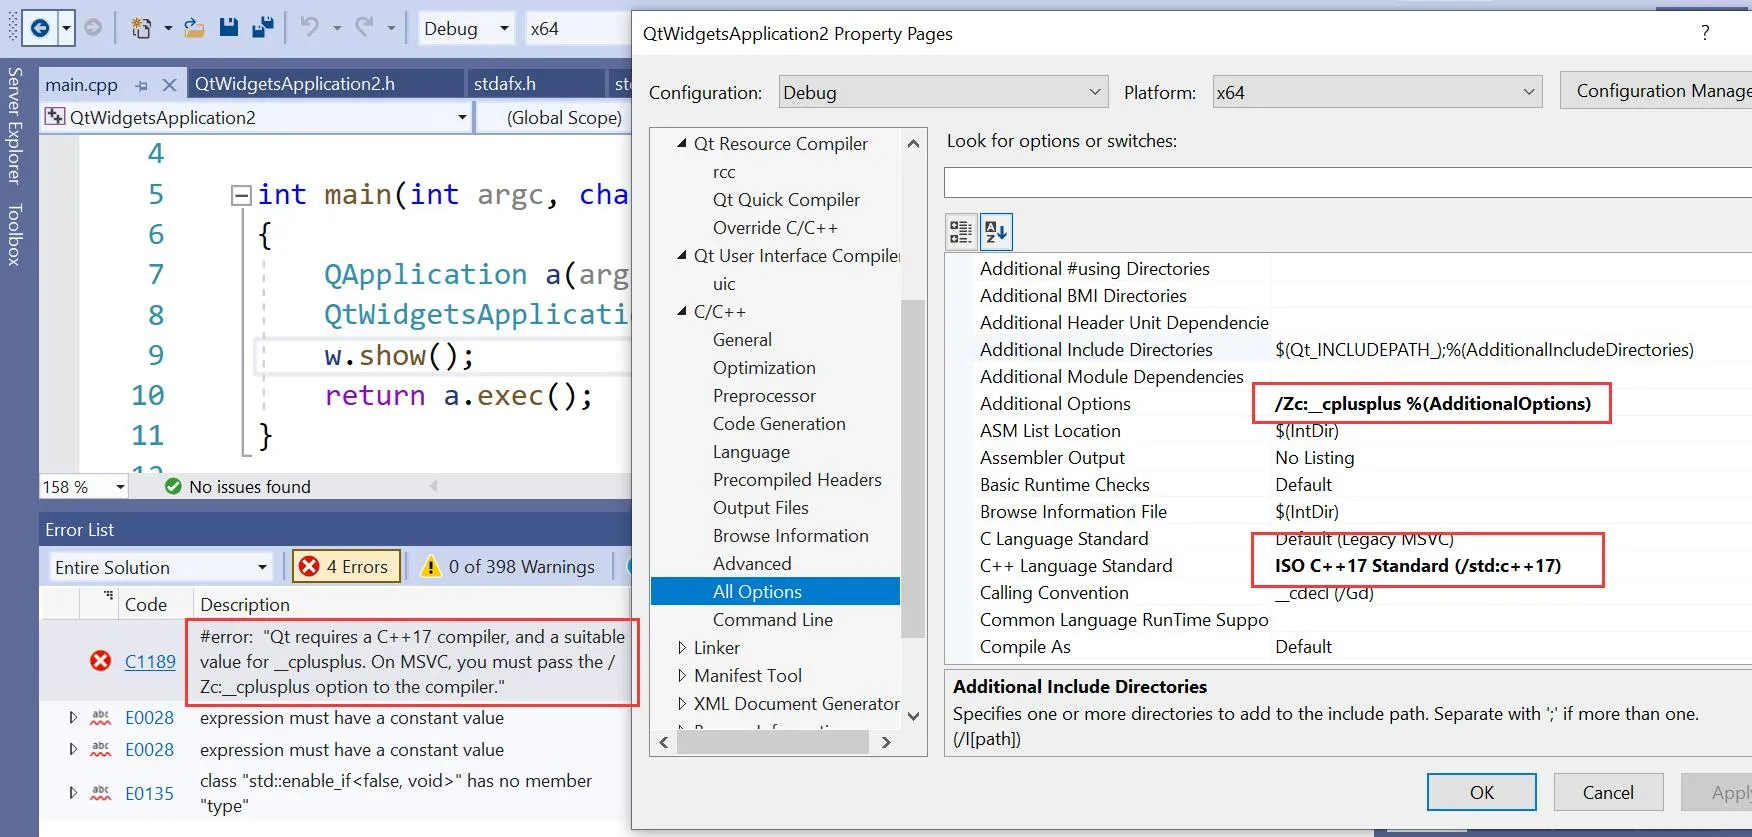Open the Undo history dropdown arrow
The height and width of the screenshot is (837, 1752).
click(x=337, y=28)
